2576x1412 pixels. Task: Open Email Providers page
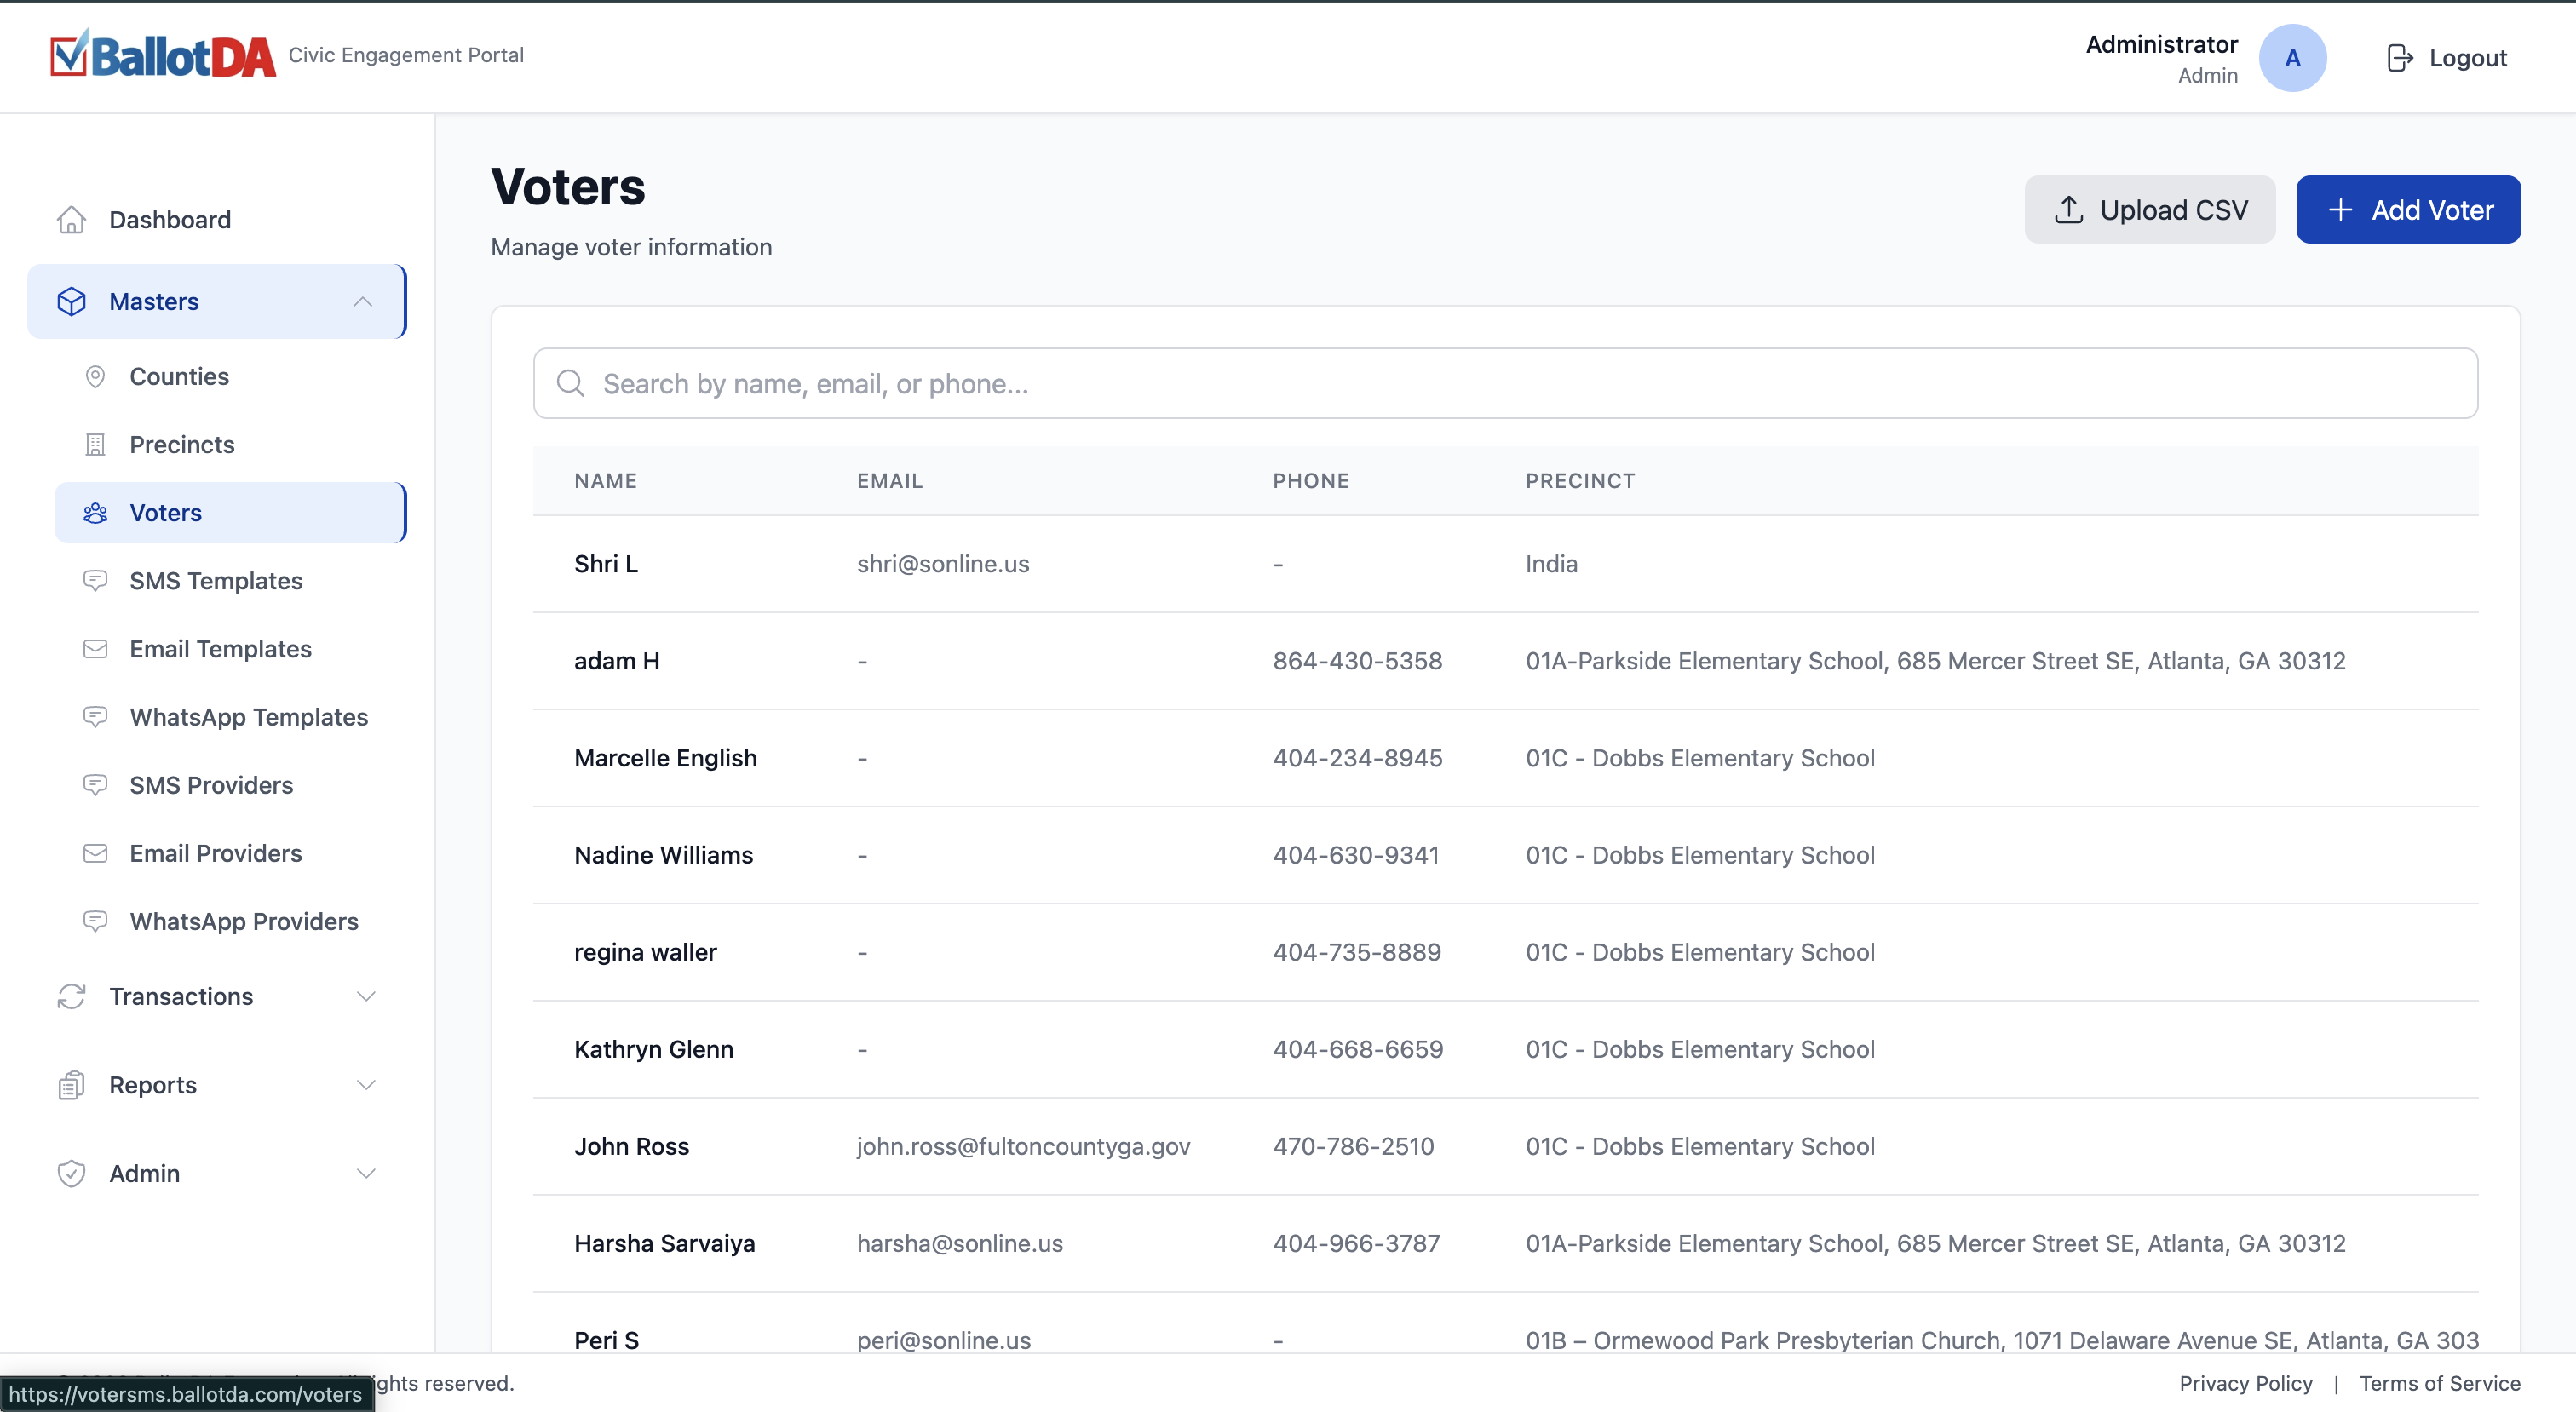[x=230, y=852]
